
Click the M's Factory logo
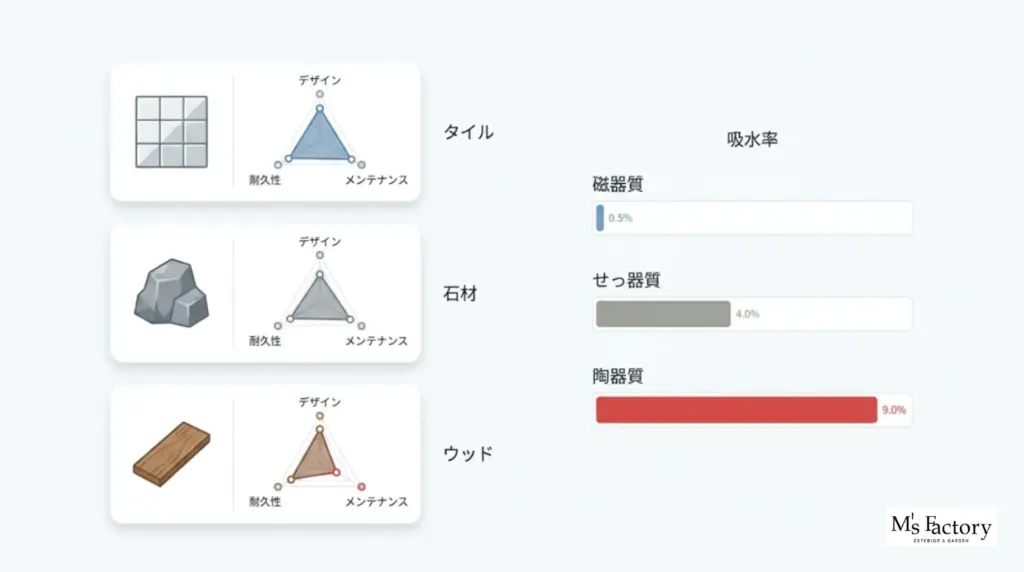[x=941, y=526]
